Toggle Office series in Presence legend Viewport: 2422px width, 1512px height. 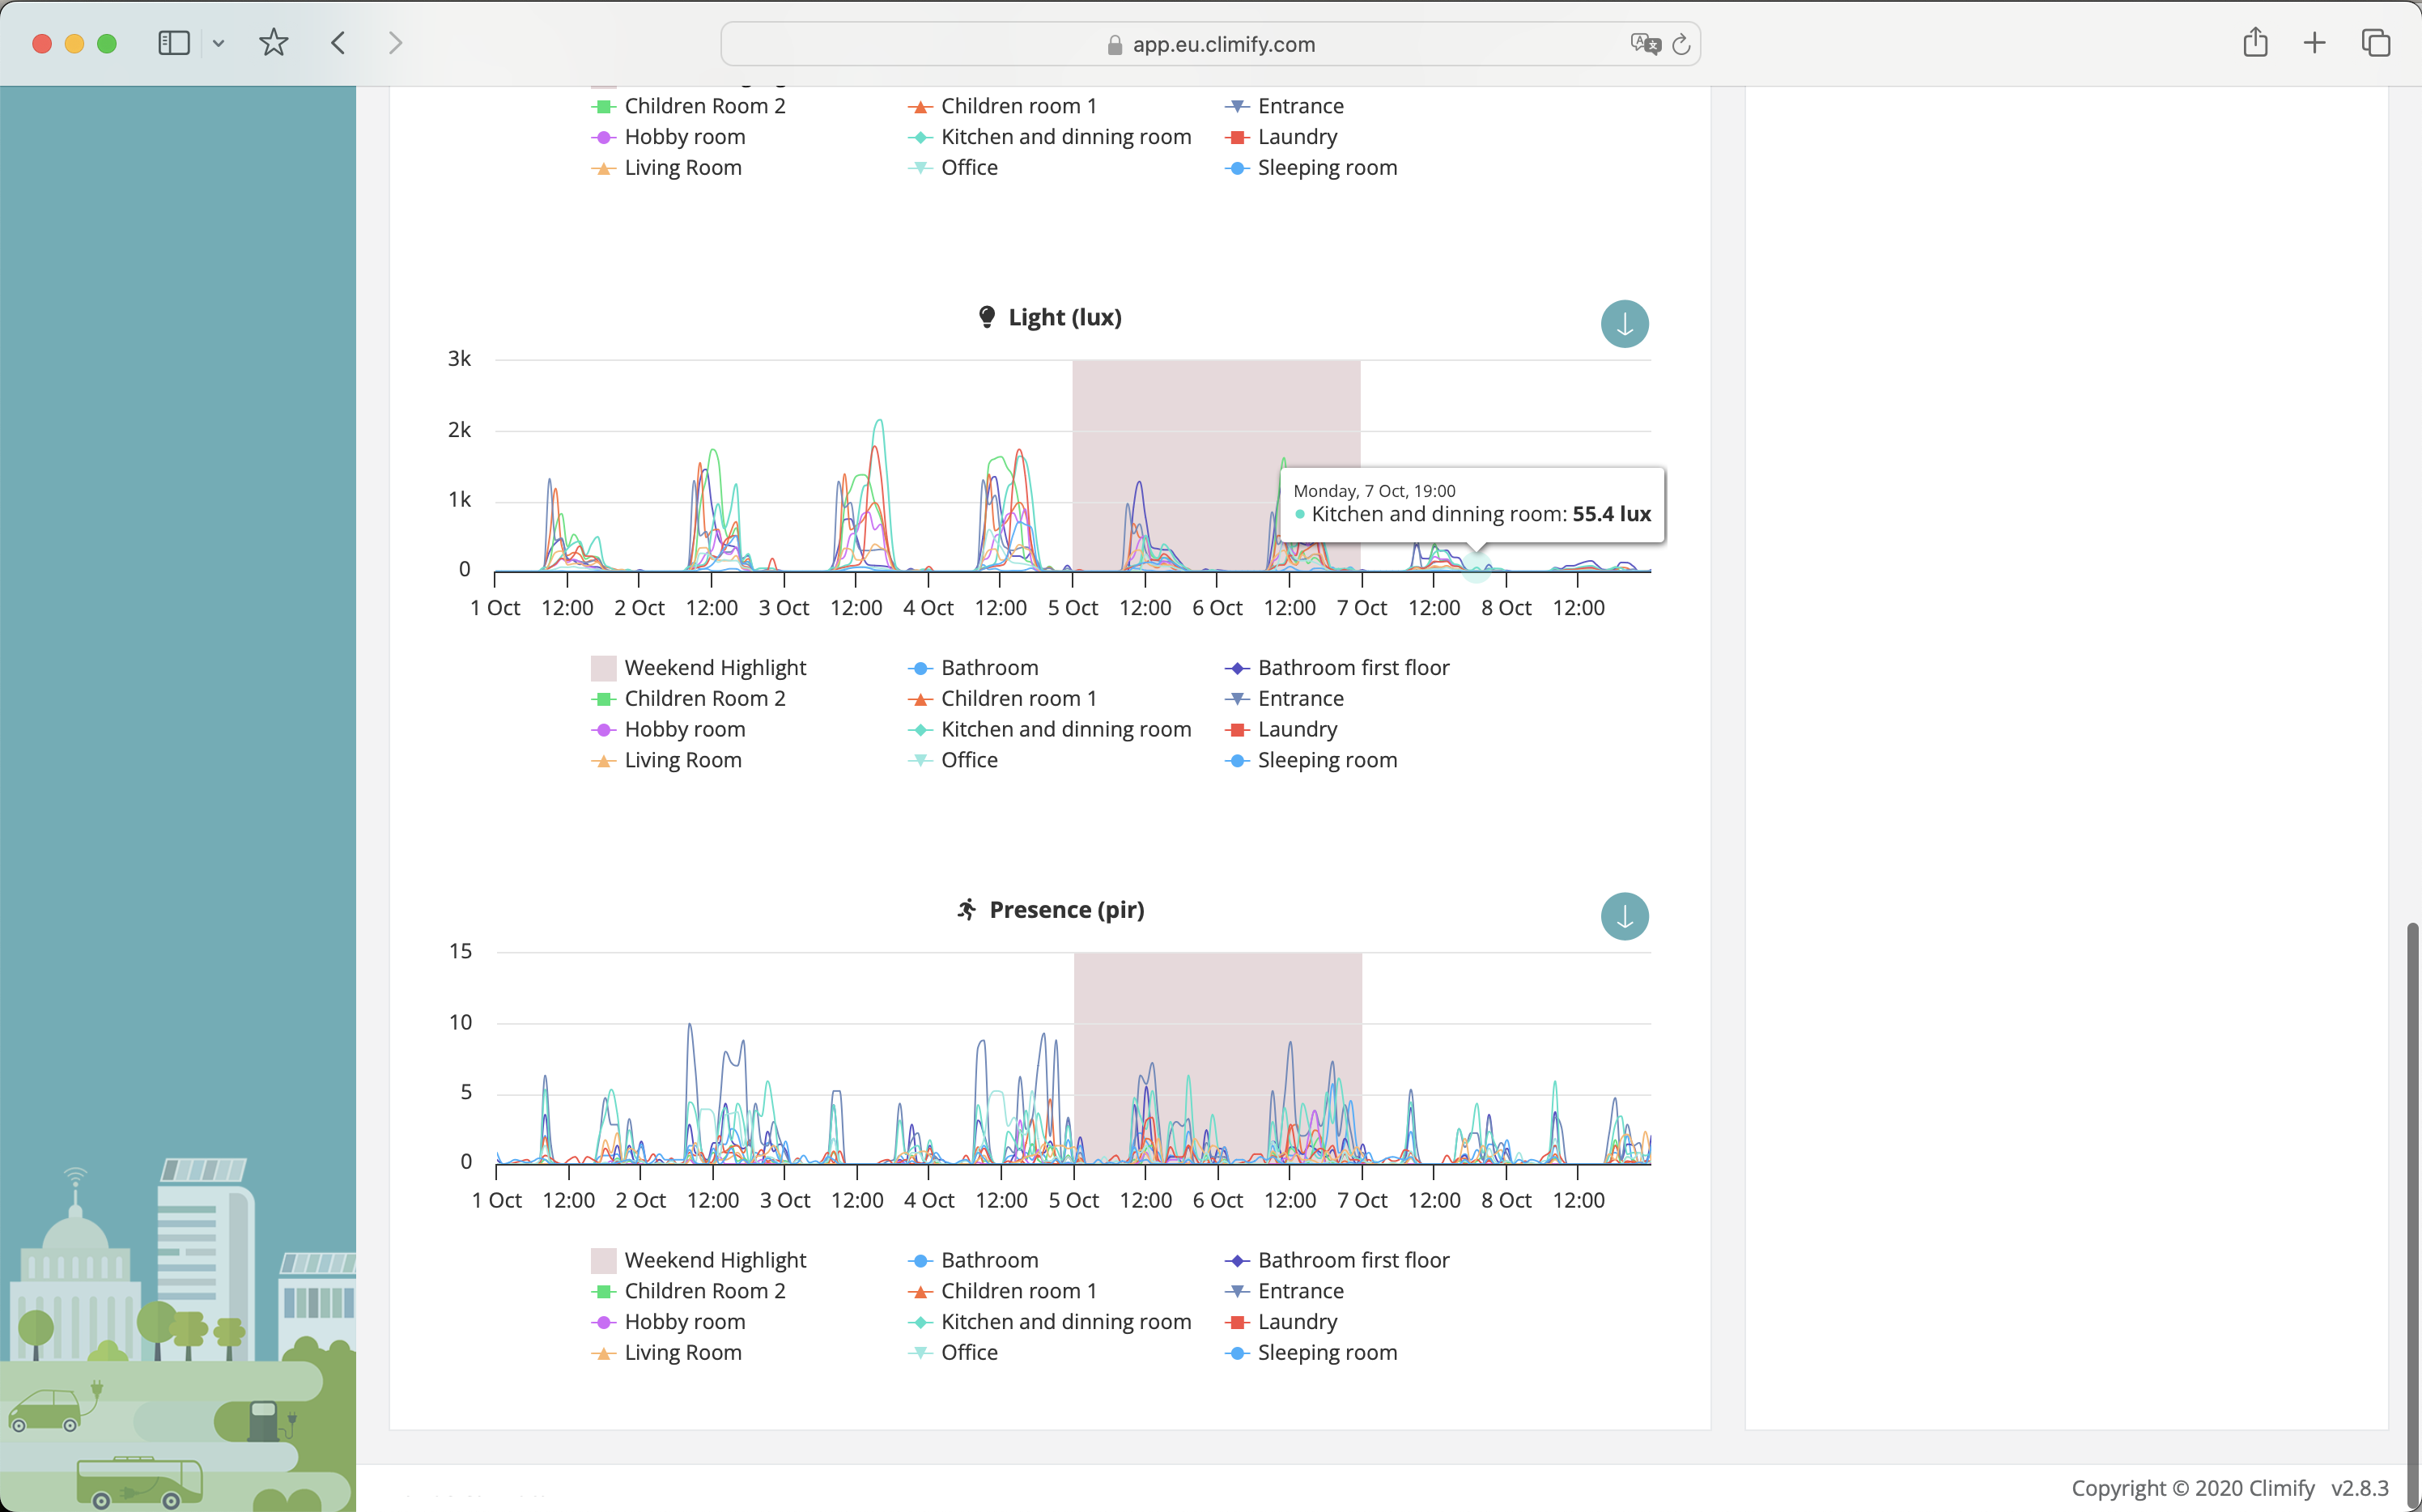[952, 1354]
